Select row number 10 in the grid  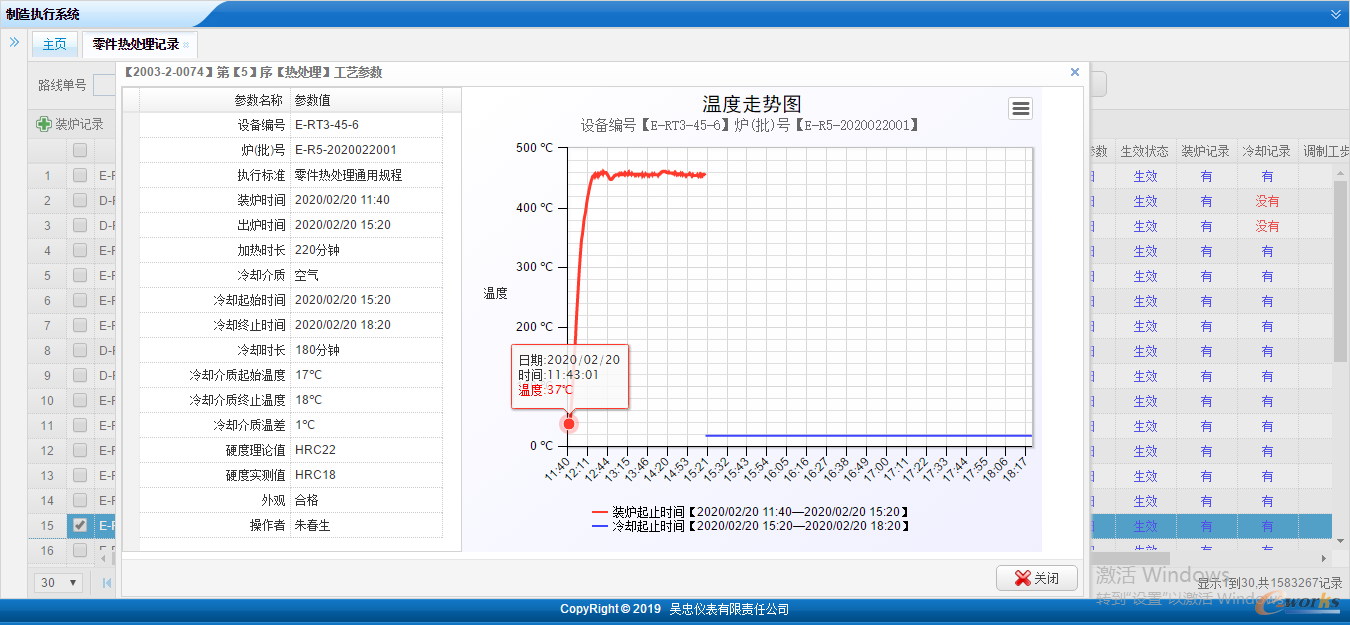tap(47, 400)
